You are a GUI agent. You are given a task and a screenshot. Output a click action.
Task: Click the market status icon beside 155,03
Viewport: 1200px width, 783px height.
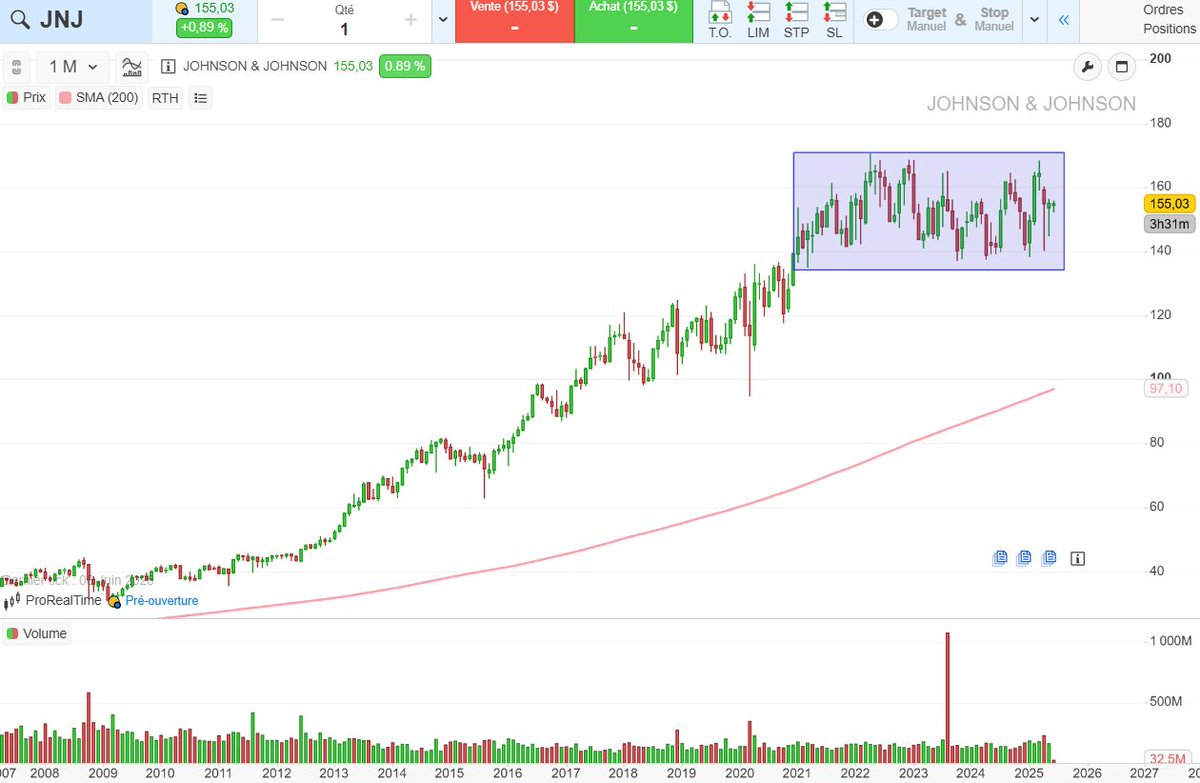(182, 8)
